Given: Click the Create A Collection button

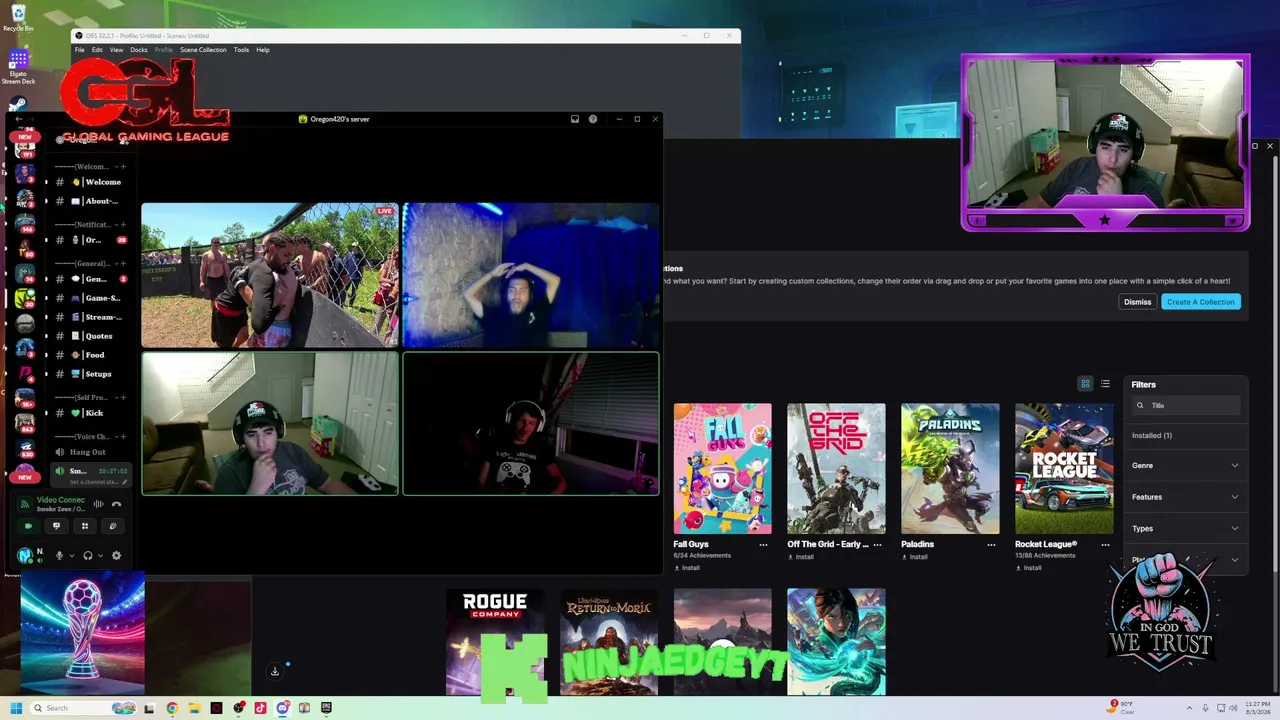Looking at the screenshot, I should (1201, 302).
